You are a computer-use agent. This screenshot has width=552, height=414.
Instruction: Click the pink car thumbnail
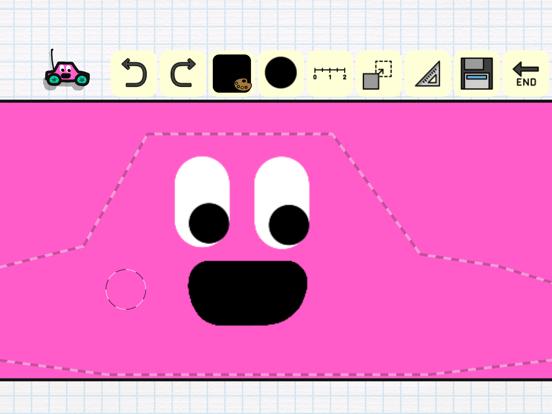click(x=67, y=70)
